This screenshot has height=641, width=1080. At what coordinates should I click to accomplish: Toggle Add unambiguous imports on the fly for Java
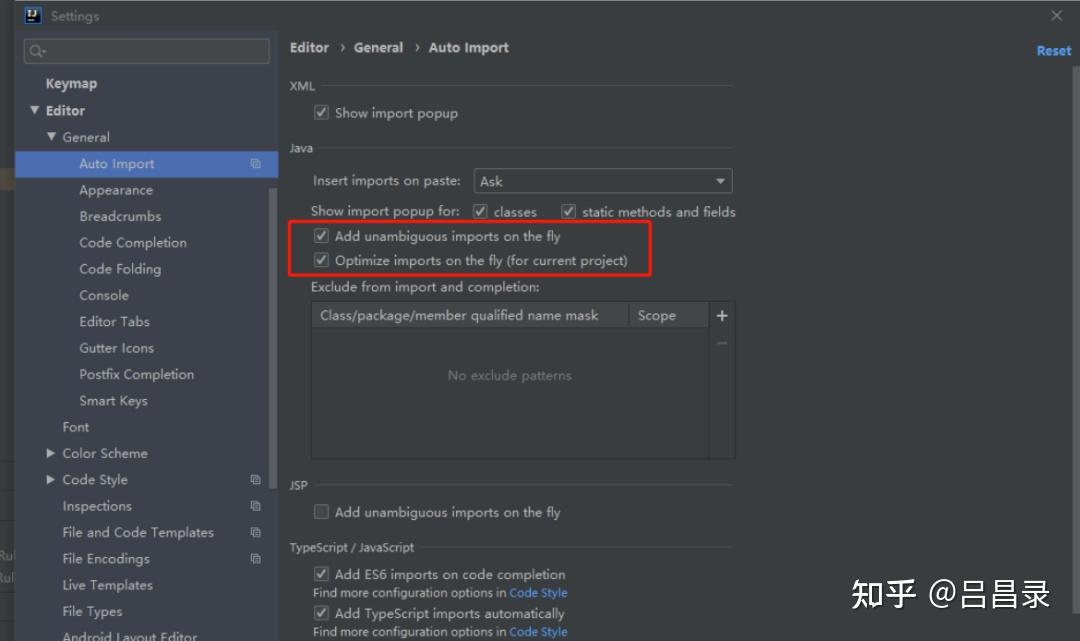coord(322,237)
